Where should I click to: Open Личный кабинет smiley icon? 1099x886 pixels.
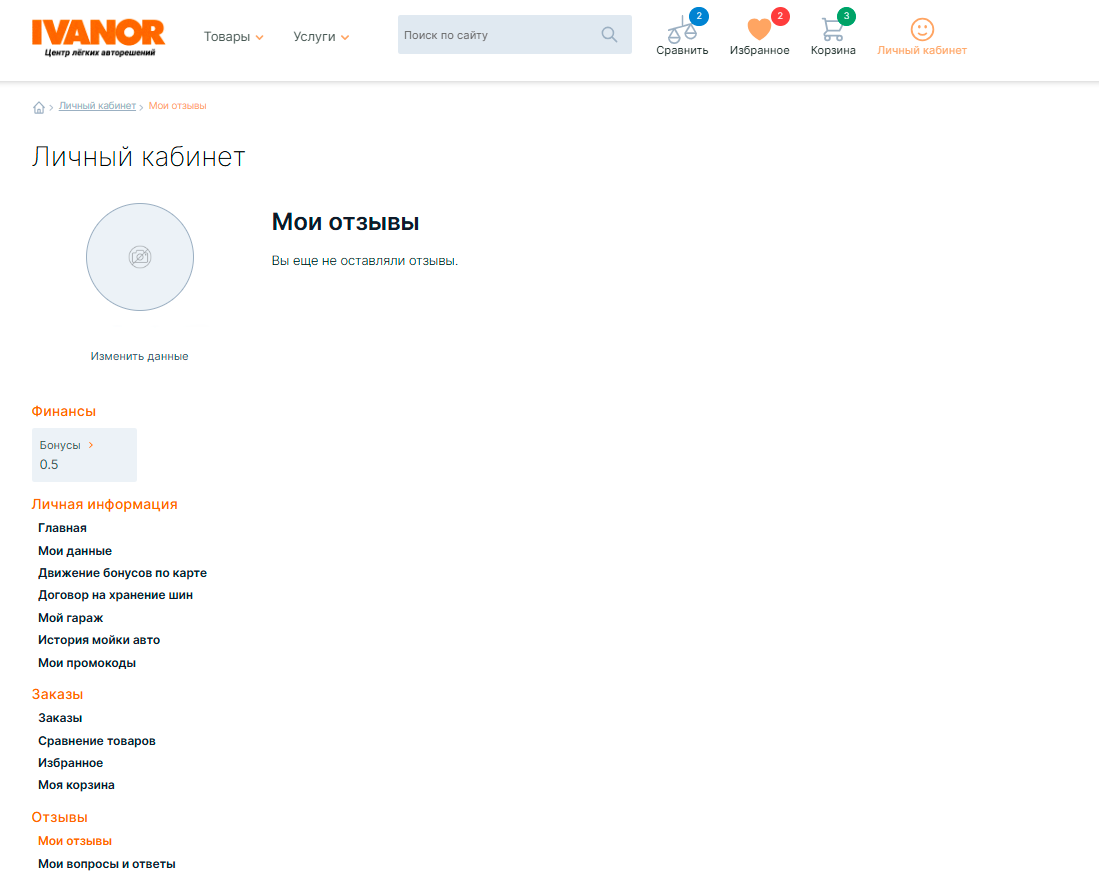(x=921, y=29)
